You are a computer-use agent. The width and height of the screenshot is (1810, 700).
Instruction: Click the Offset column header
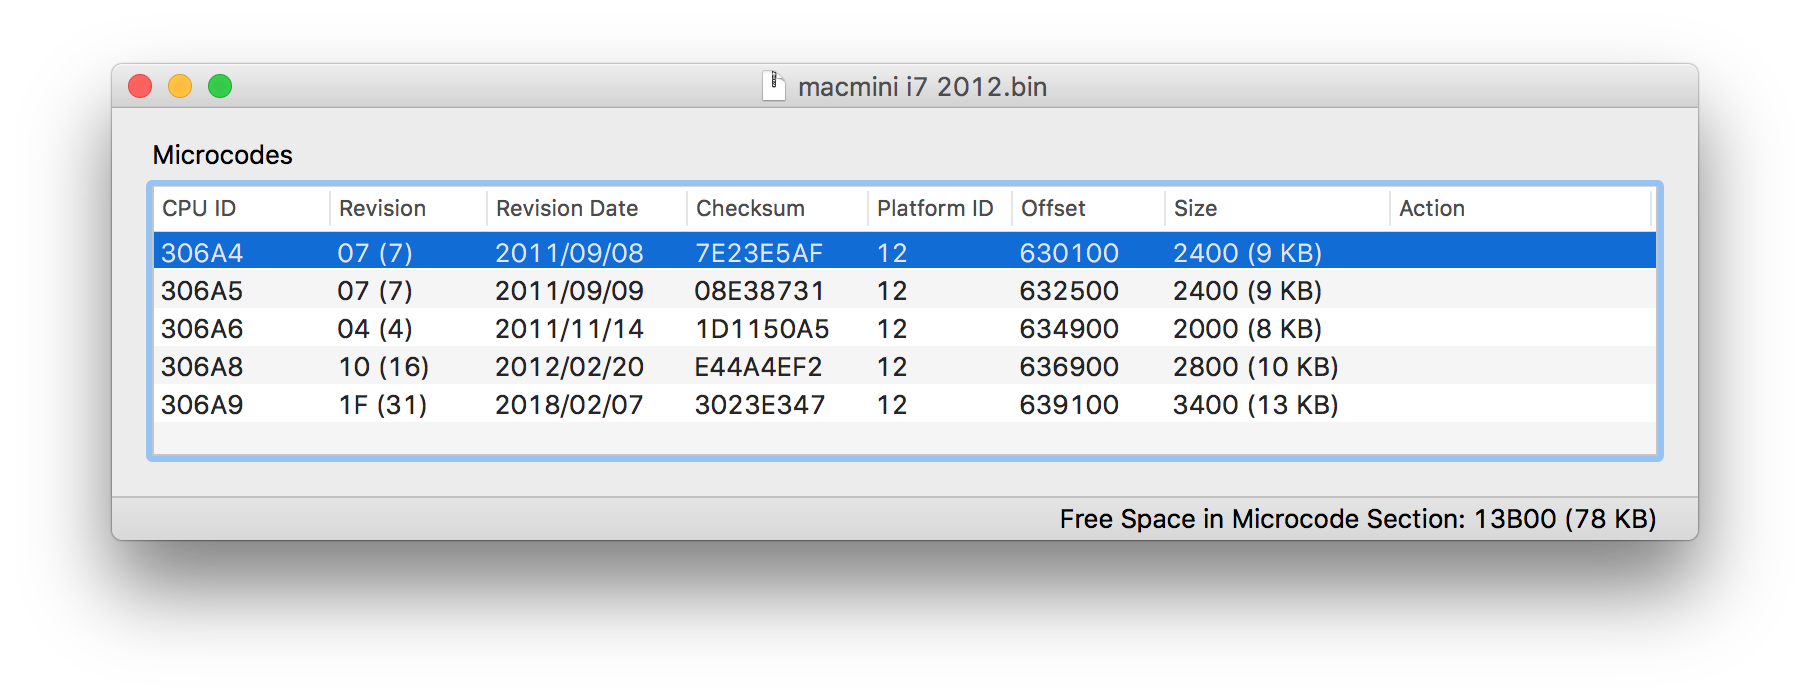coord(1088,208)
